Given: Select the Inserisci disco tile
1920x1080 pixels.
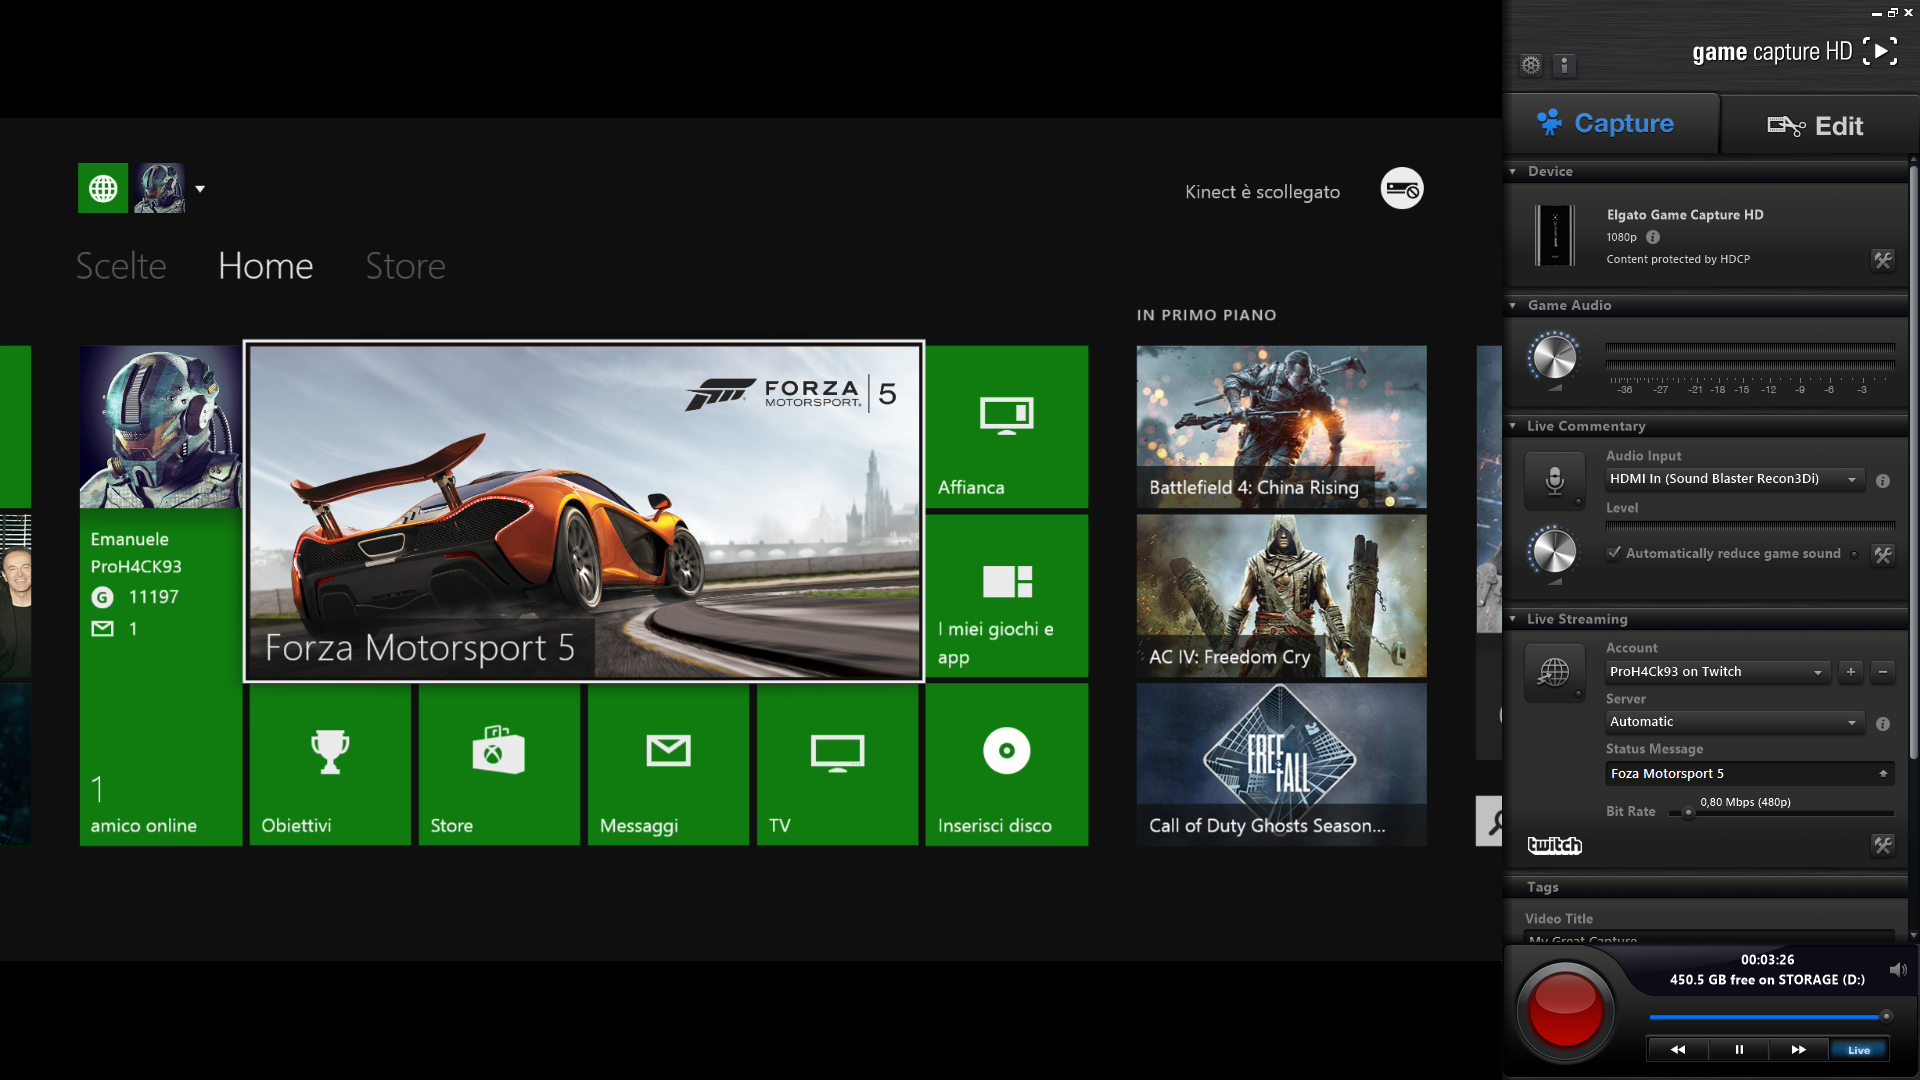Looking at the screenshot, I should (x=1007, y=765).
